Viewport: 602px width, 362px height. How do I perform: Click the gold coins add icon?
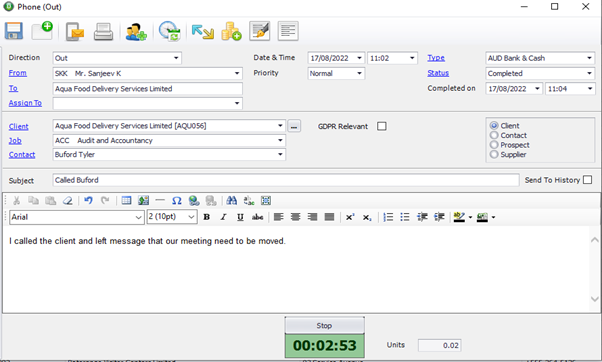231,32
